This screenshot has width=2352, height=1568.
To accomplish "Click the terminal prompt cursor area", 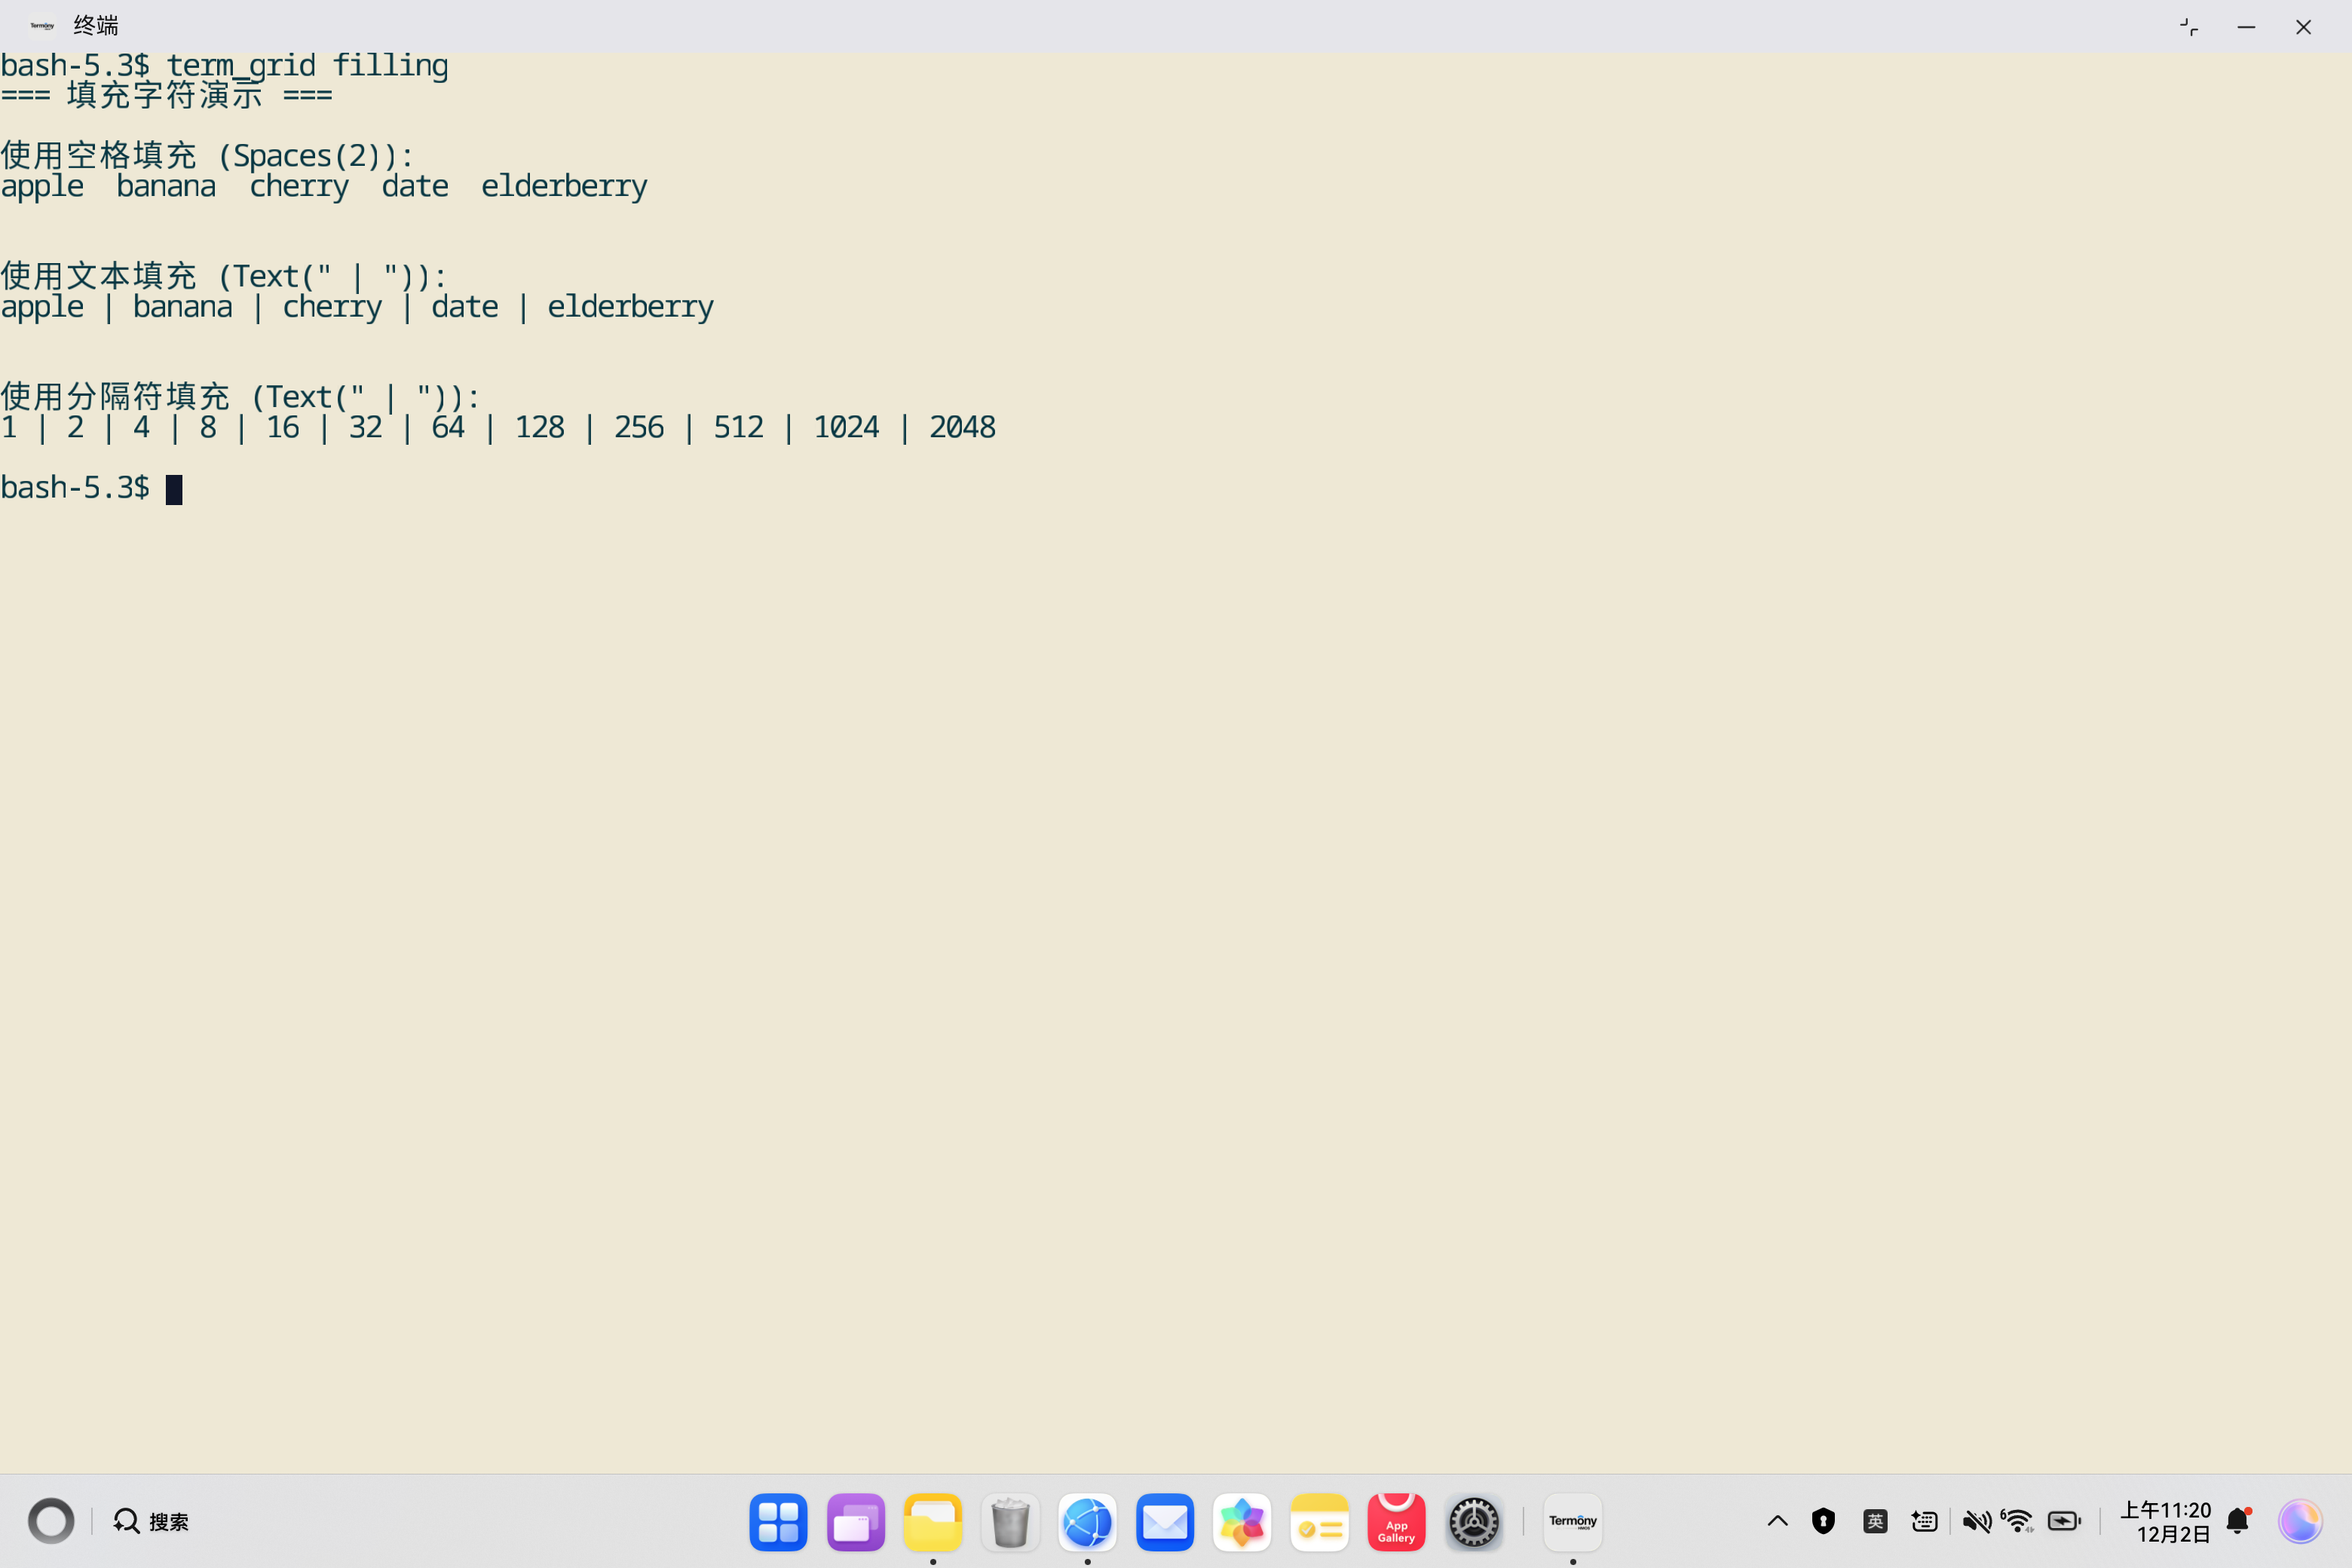I will (x=174, y=489).
